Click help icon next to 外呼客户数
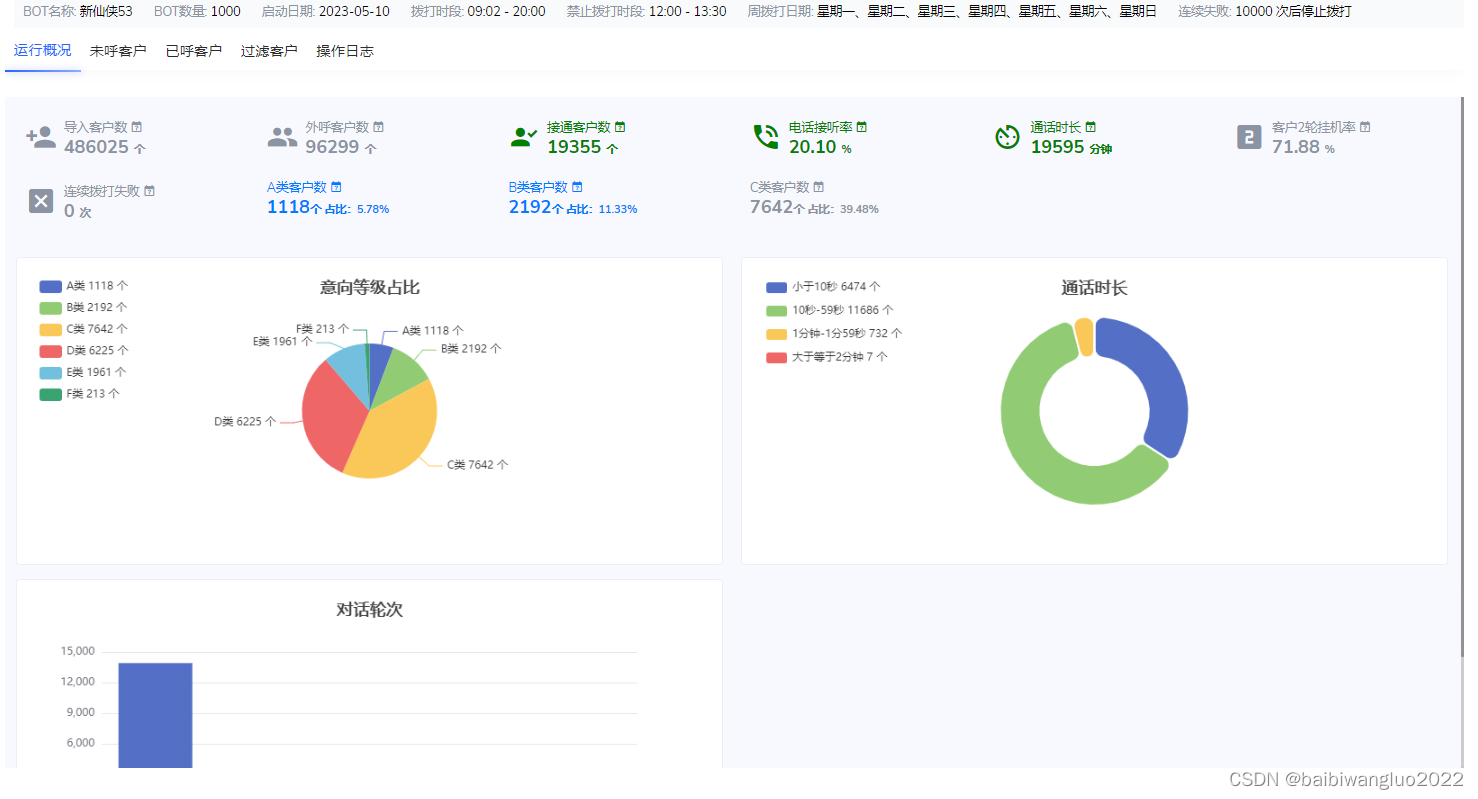The width and height of the screenshot is (1478, 799). pos(379,127)
